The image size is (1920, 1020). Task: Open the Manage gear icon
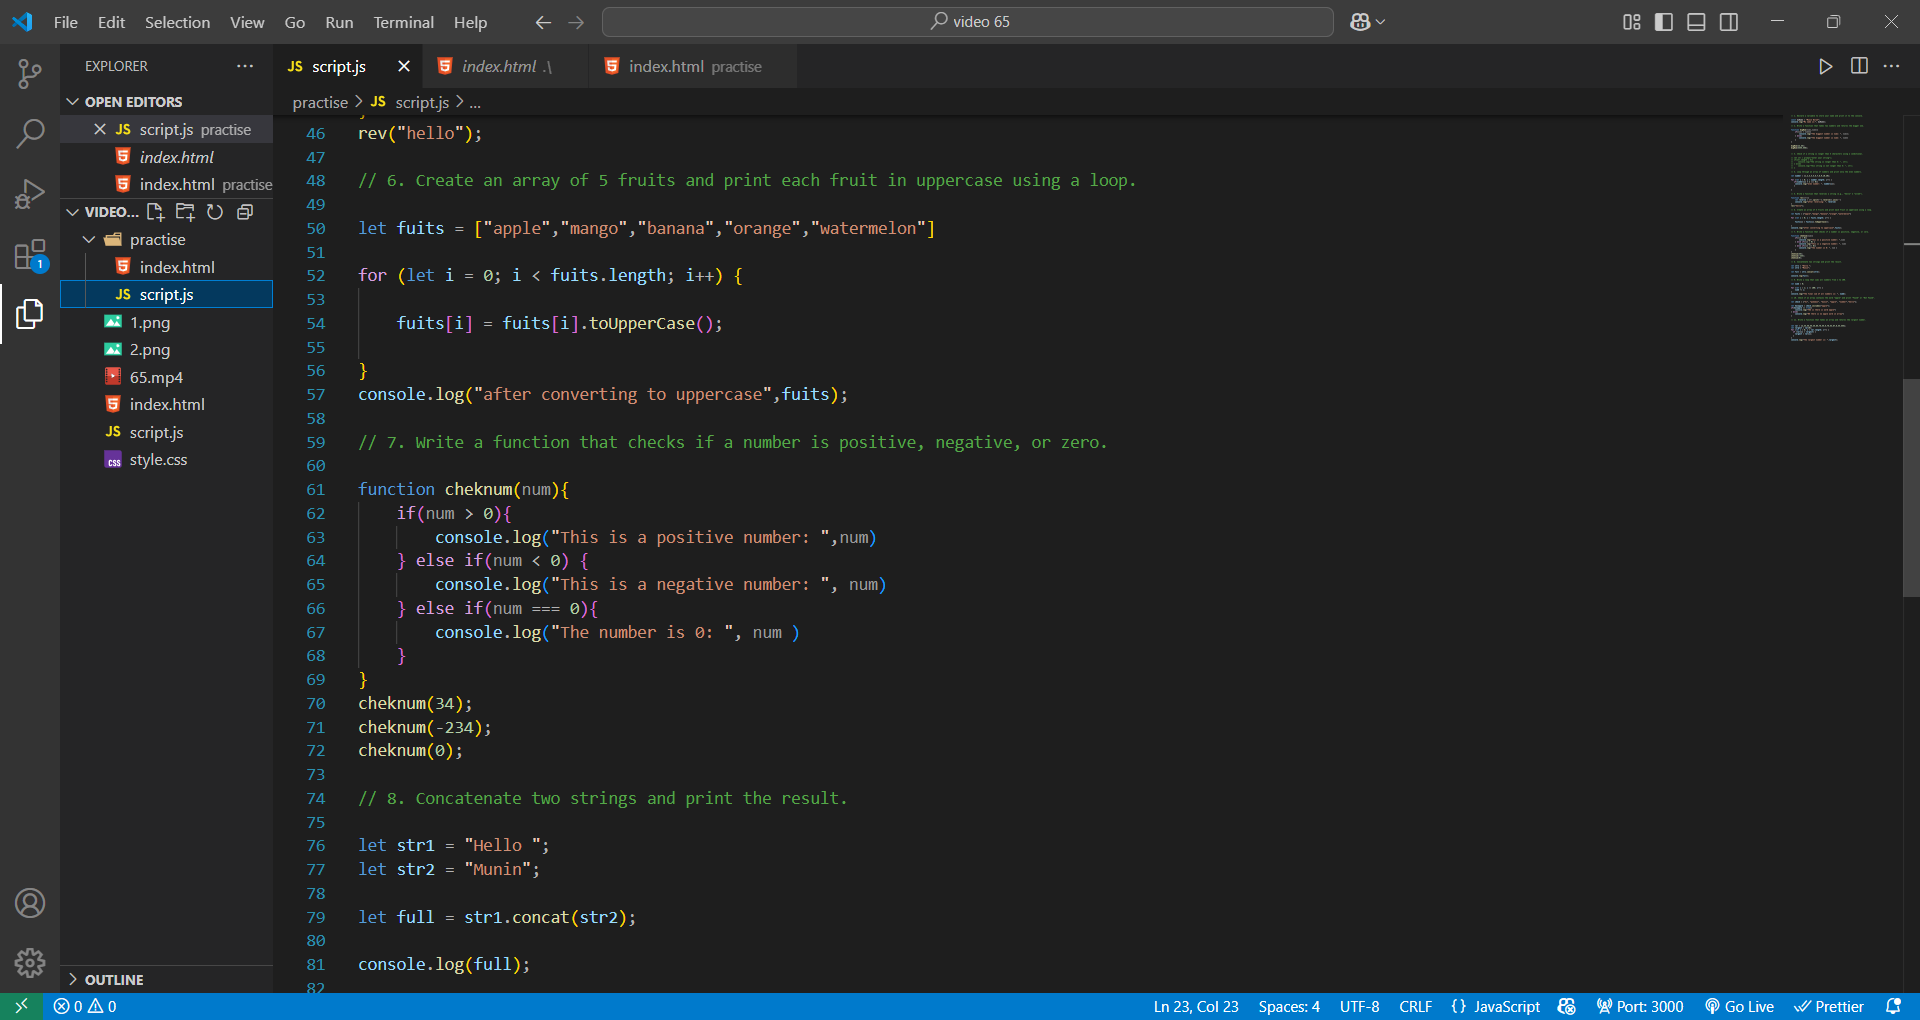30,963
